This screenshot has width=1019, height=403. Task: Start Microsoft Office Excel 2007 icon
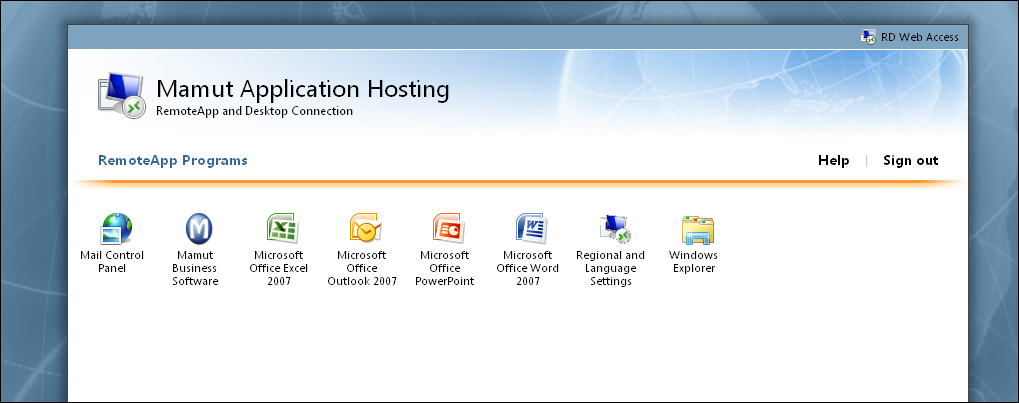(282, 229)
